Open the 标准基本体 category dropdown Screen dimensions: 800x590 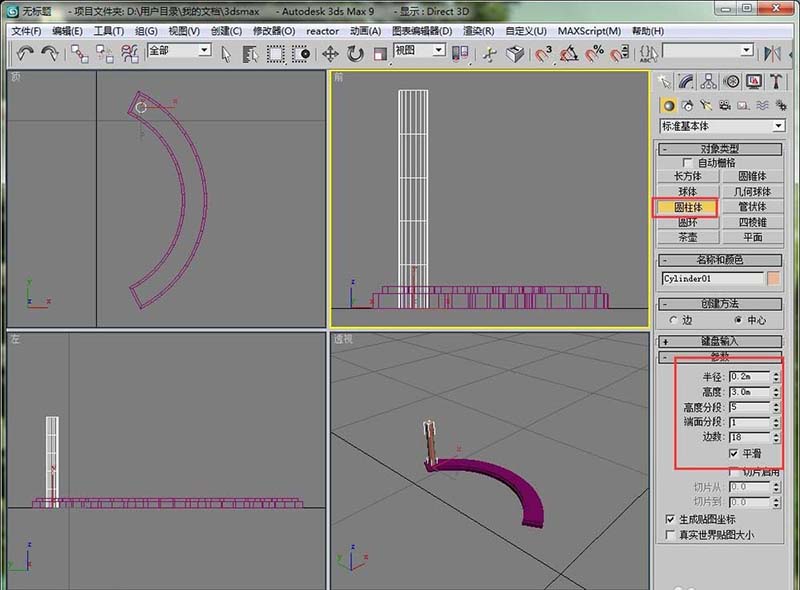pos(778,126)
